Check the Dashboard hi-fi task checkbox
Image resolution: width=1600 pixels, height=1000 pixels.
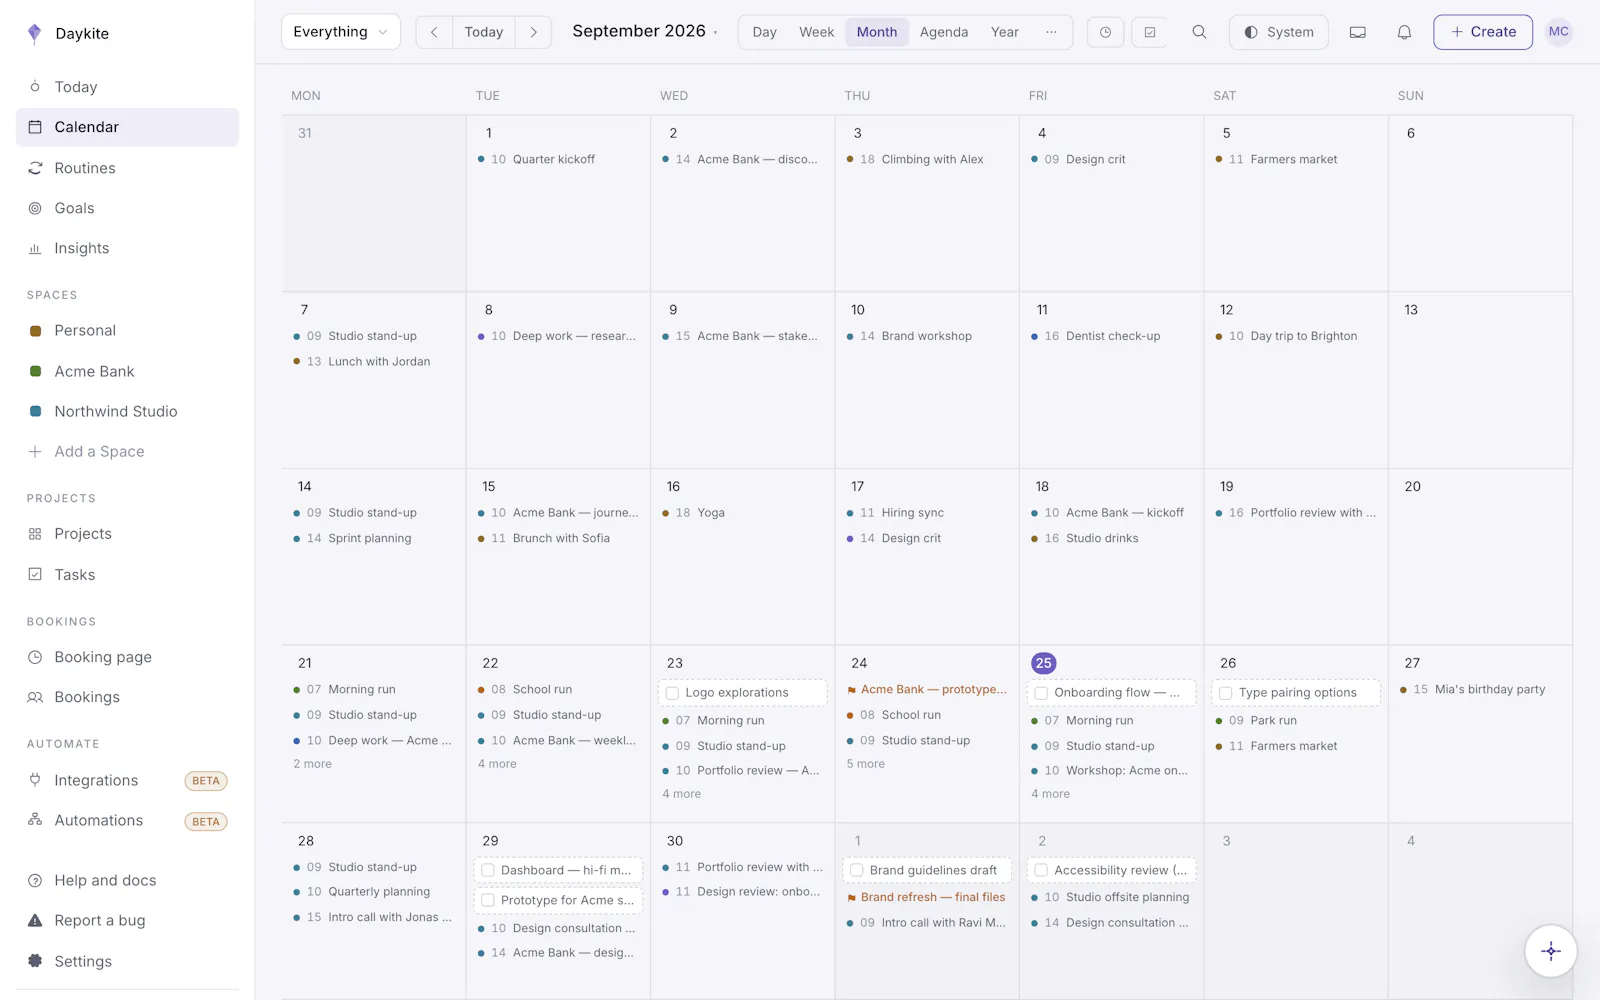[488, 870]
